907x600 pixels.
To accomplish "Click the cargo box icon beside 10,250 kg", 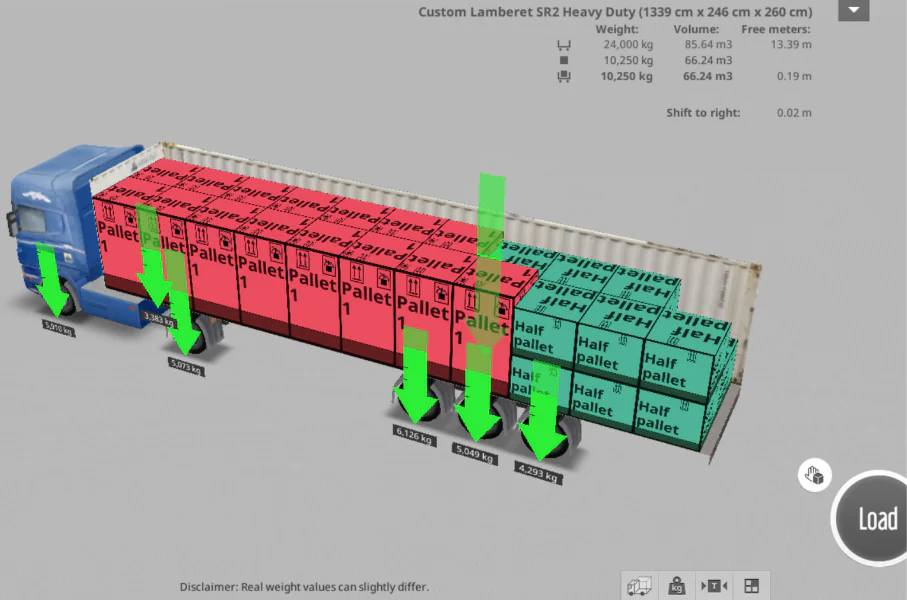I will 563,60.
